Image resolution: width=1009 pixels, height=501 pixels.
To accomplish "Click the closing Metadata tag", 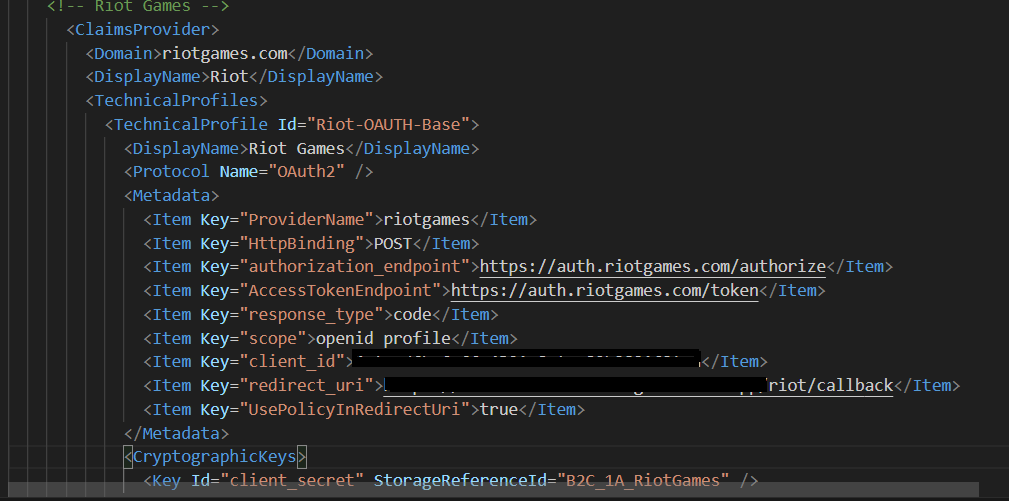I will [x=176, y=433].
